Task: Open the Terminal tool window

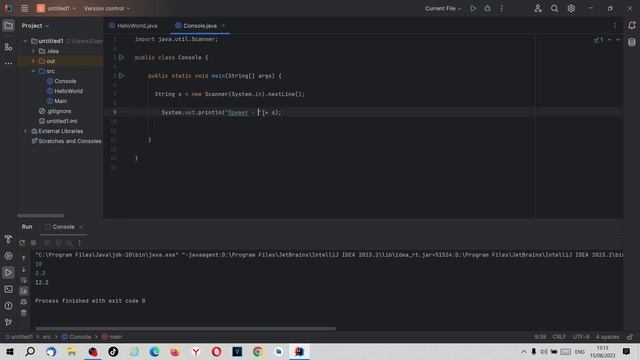Action: point(8,289)
